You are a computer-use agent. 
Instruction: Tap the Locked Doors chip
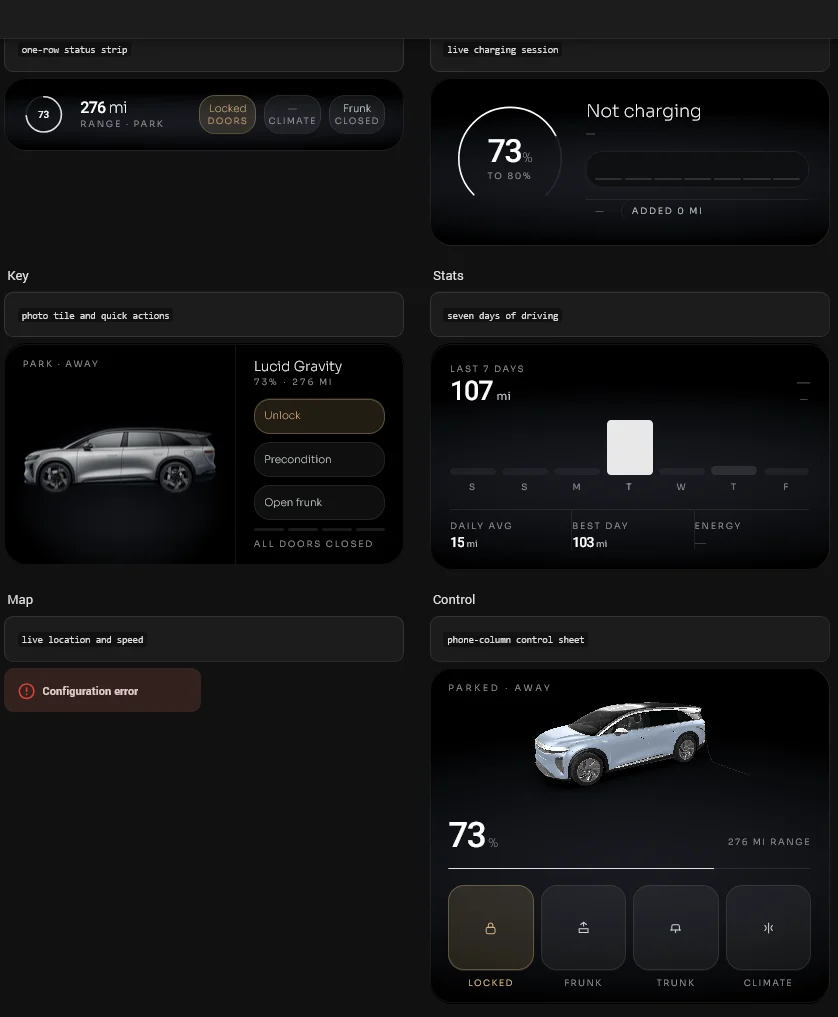227,115
